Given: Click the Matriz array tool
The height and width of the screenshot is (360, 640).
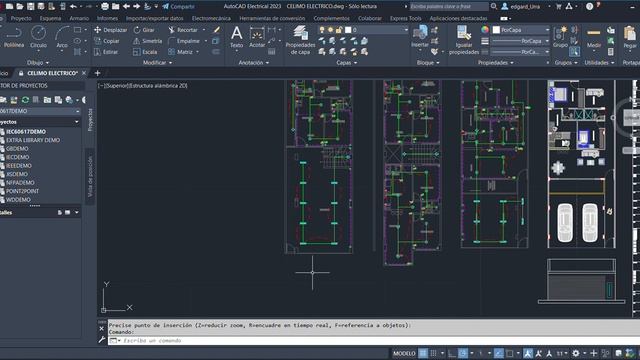Looking at the screenshot, I should coord(180,52).
